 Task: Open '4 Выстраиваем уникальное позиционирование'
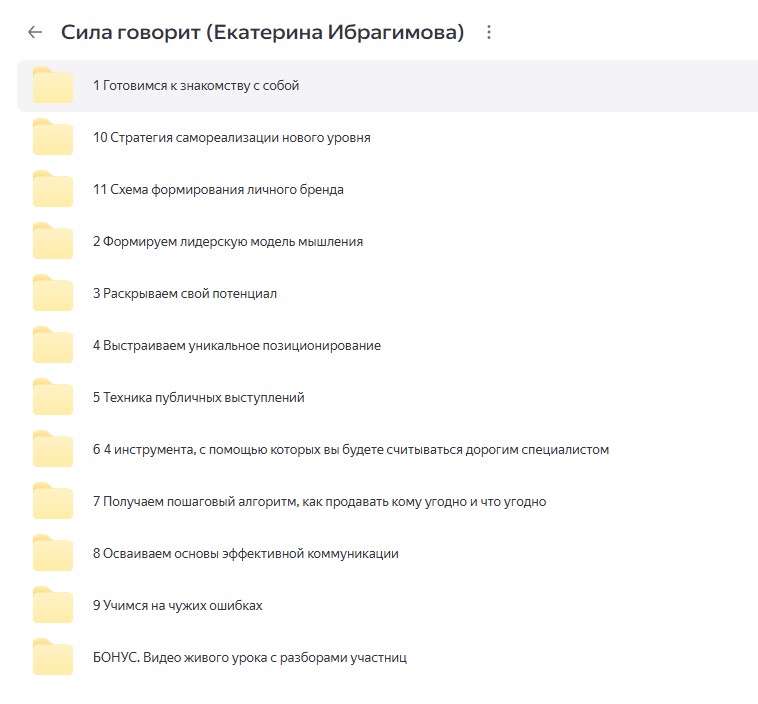click(237, 346)
